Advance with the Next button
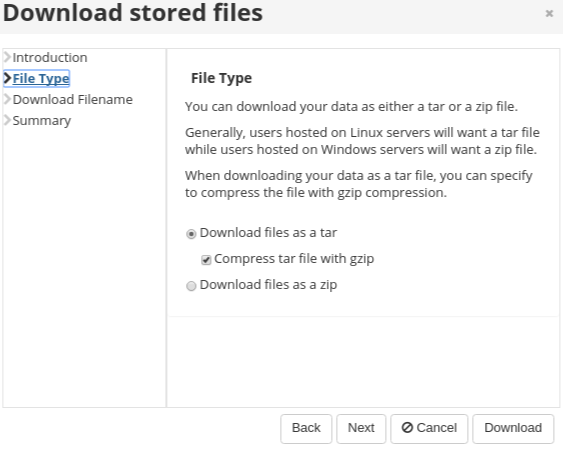Viewport: 563px width, 449px height. tap(361, 428)
